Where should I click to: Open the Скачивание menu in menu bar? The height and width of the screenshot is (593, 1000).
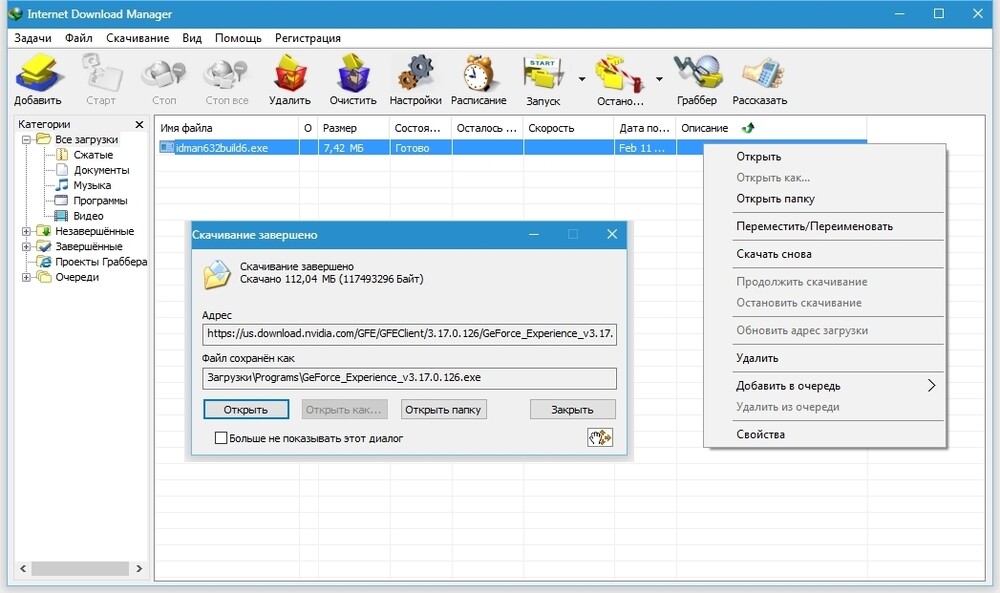(x=137, y=38)
